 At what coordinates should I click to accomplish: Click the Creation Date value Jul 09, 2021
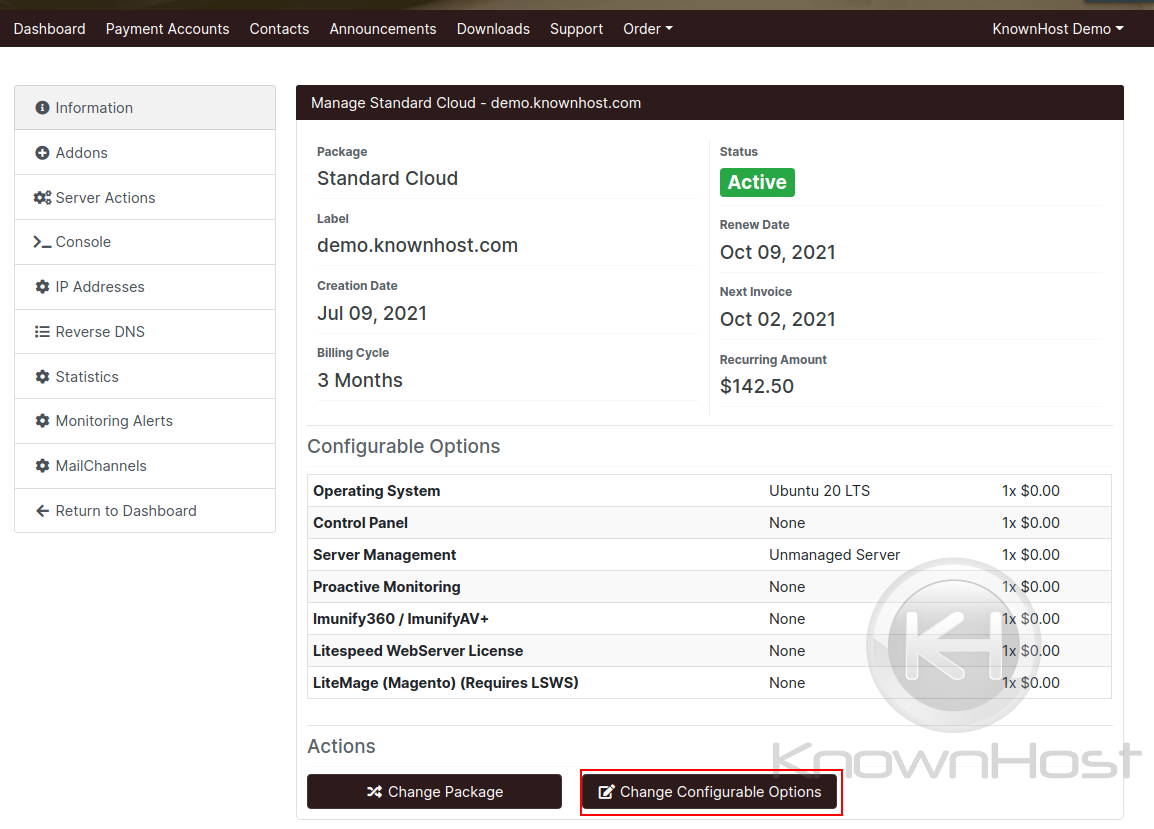coord(372,313)
